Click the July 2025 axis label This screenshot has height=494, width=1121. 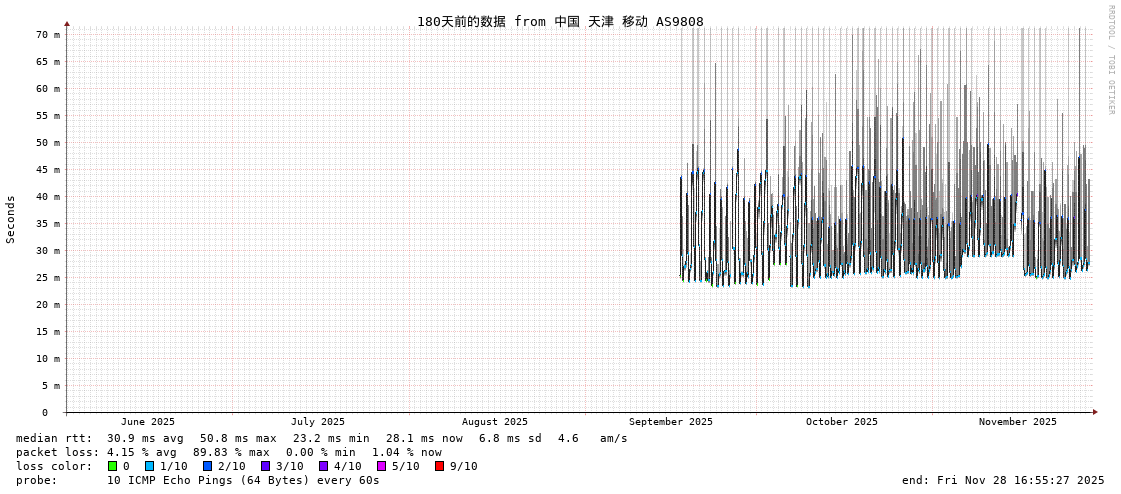click(x=318, y=422)
